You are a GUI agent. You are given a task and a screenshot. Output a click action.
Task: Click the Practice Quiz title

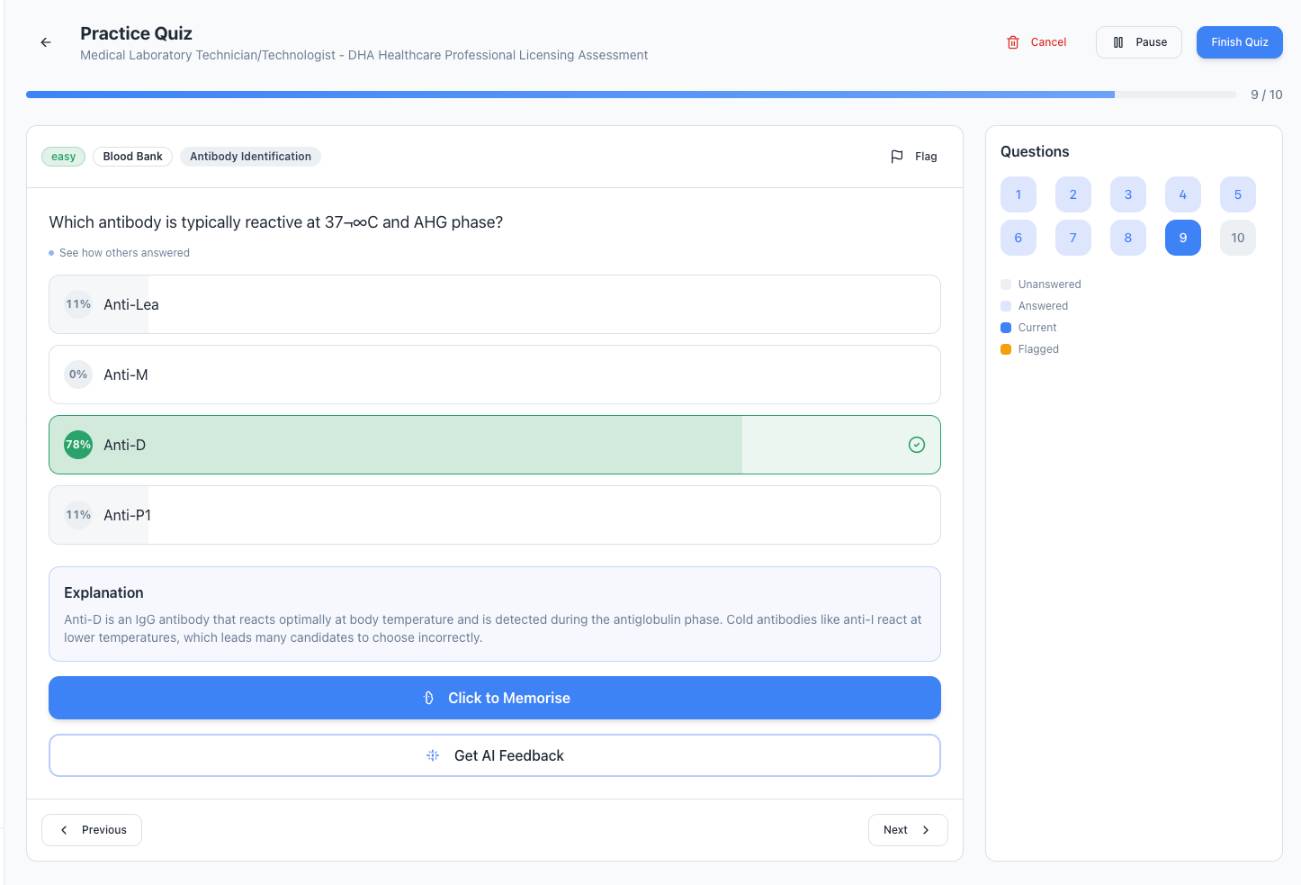click(x=136, y=34)
